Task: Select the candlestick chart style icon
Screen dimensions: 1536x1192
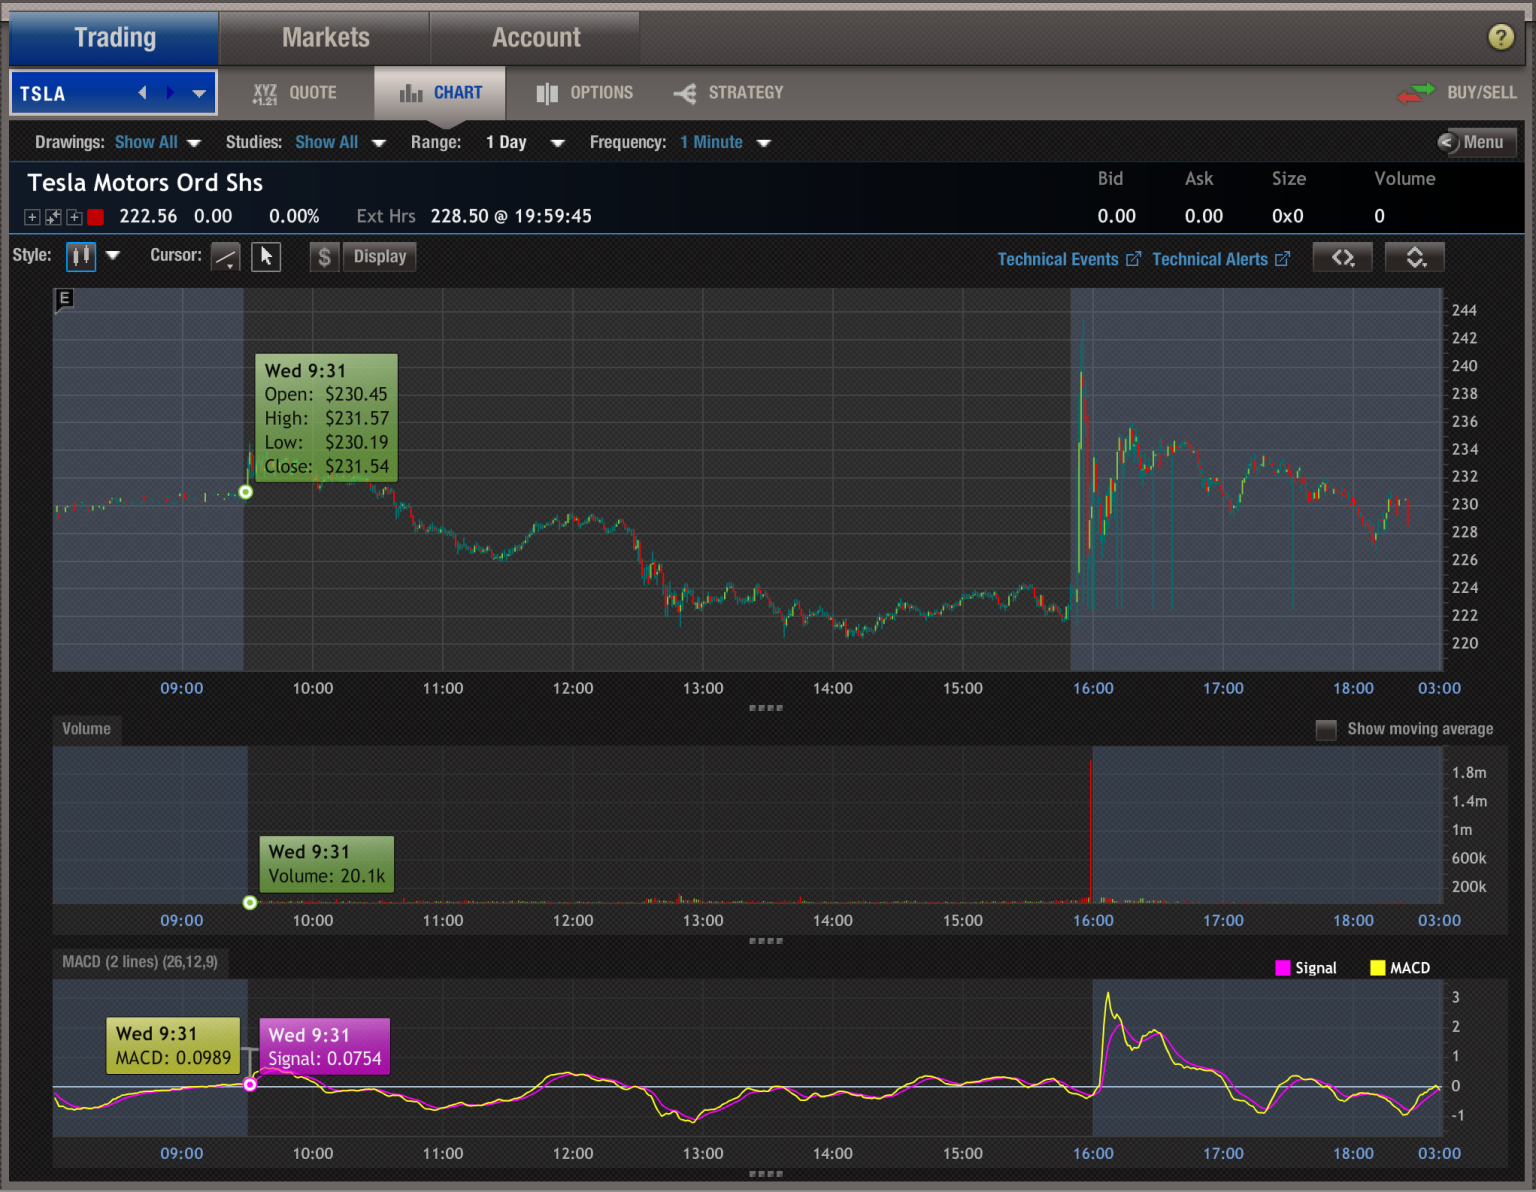Action: coord(81,257)
